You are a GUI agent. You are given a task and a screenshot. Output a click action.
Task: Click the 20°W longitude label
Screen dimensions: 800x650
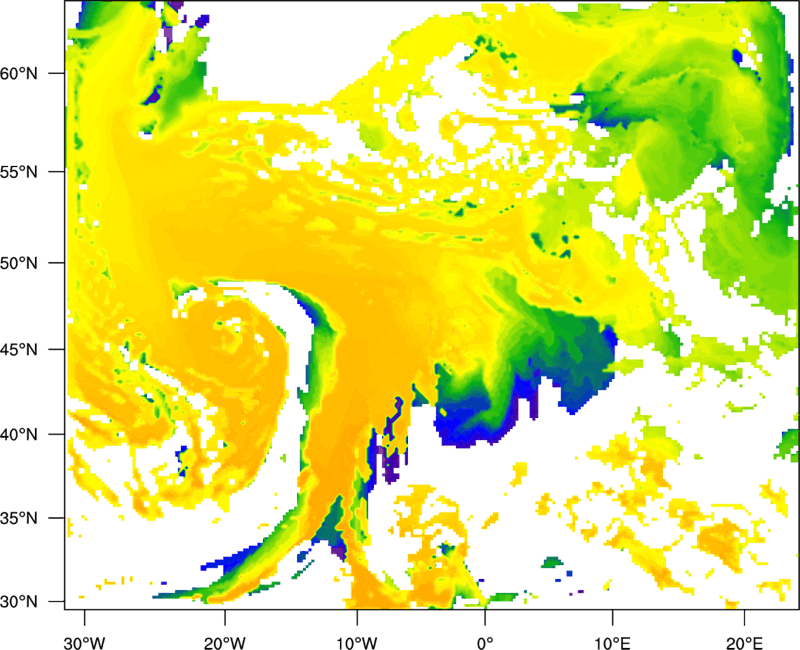(225, 643)
